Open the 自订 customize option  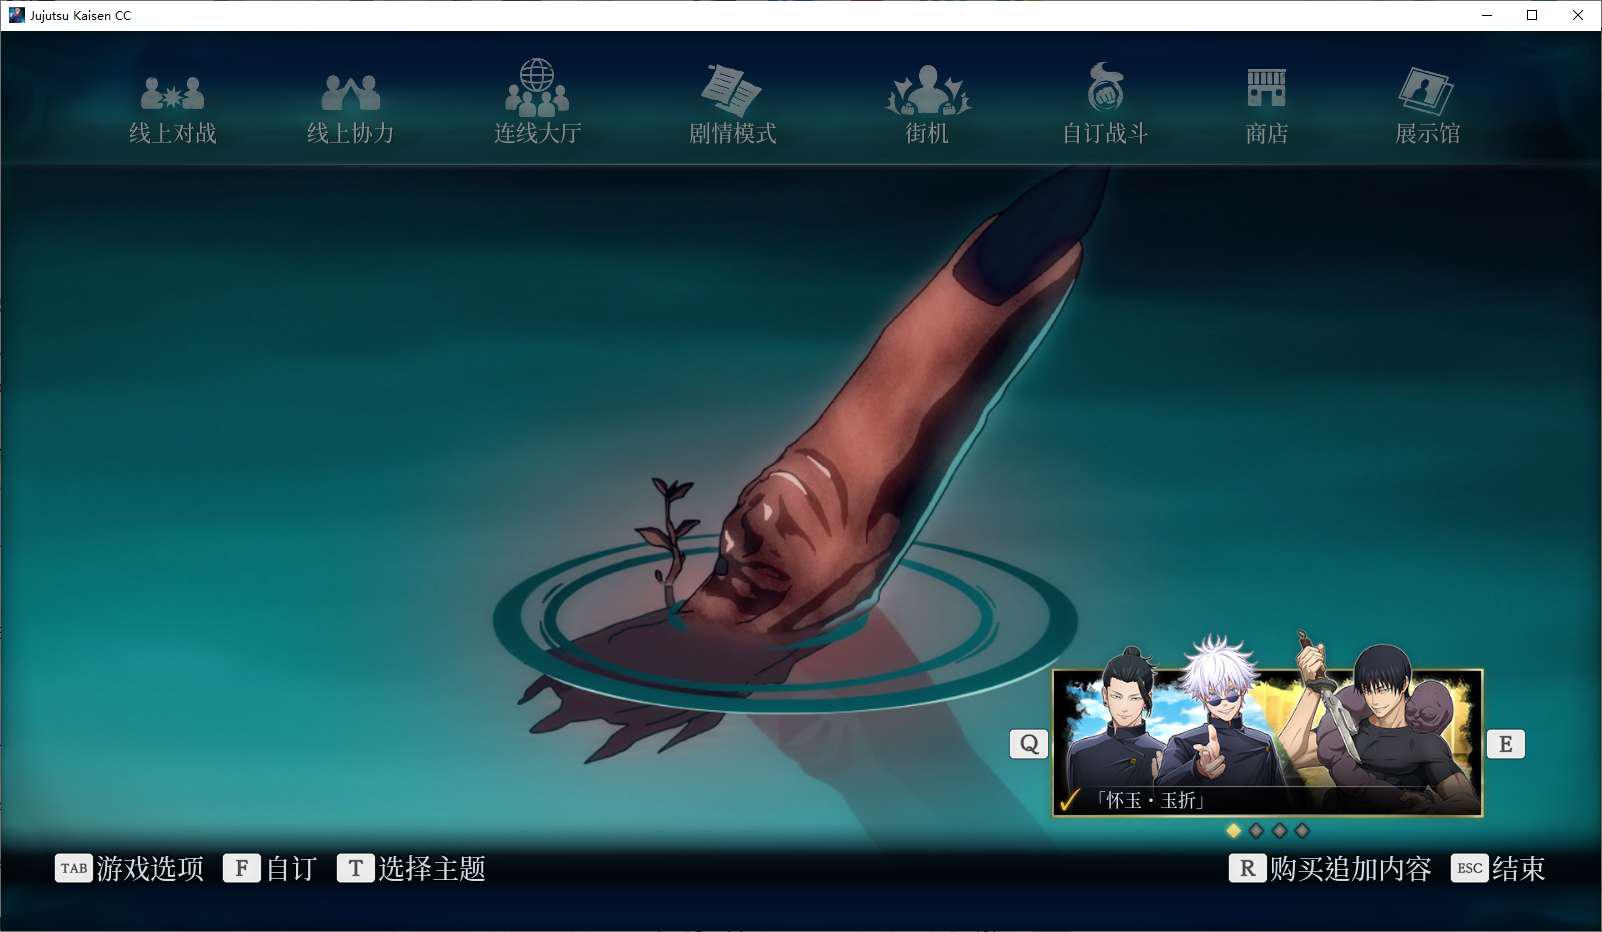[270, 868]
